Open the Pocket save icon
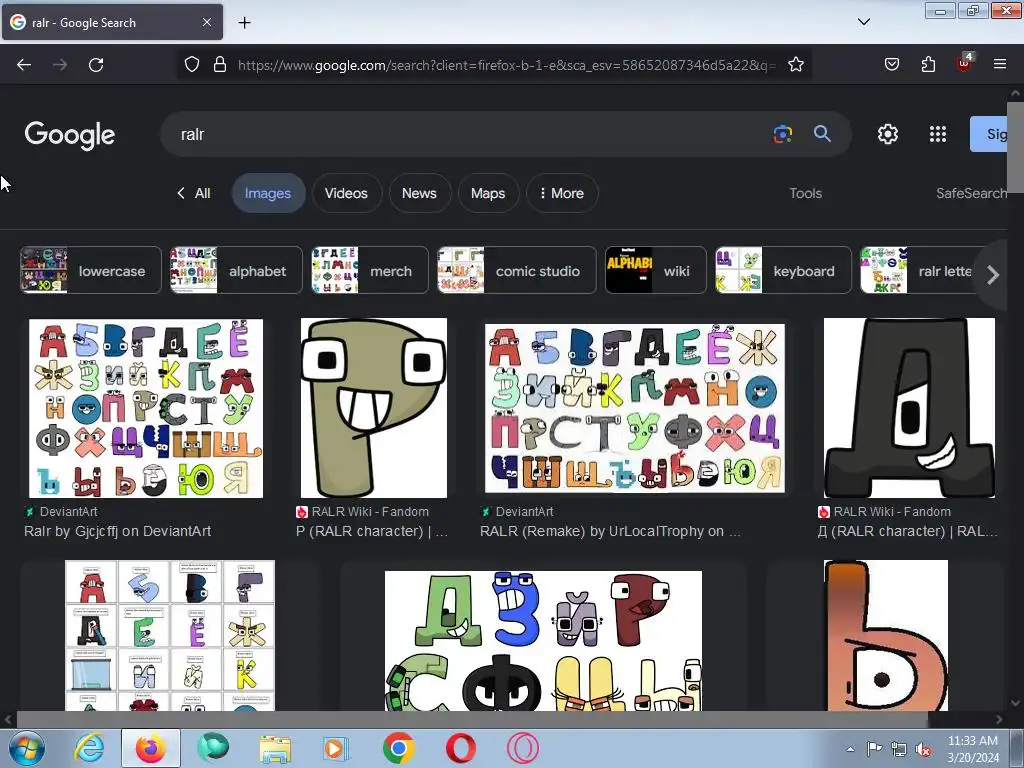This screenshot has width=1024, height=768. [891, 65]
